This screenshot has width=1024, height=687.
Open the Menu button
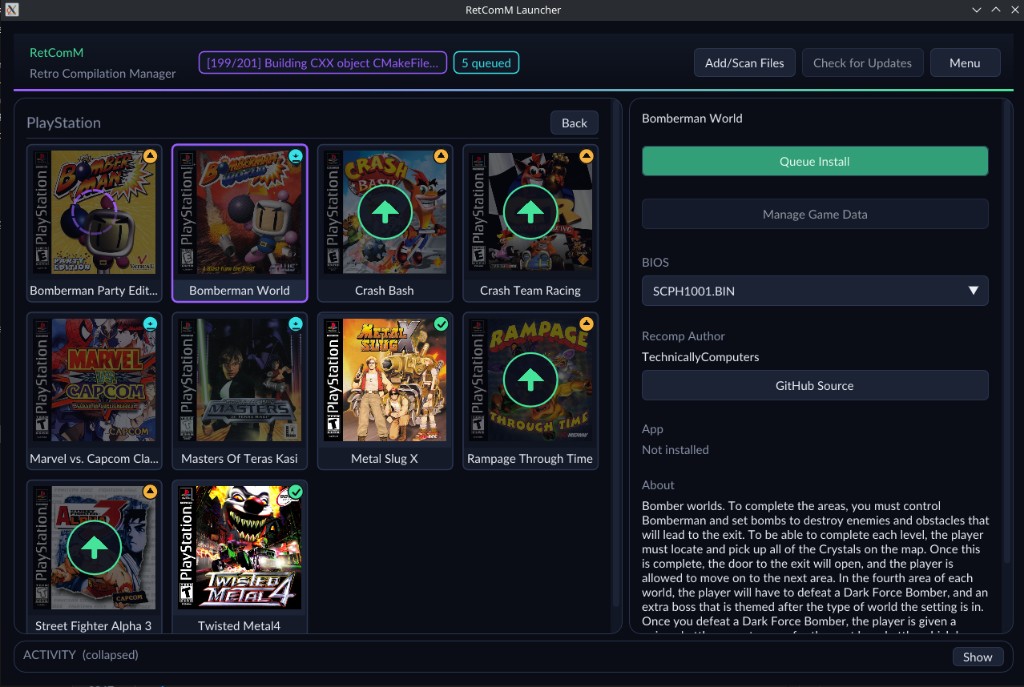coord(965,63)
